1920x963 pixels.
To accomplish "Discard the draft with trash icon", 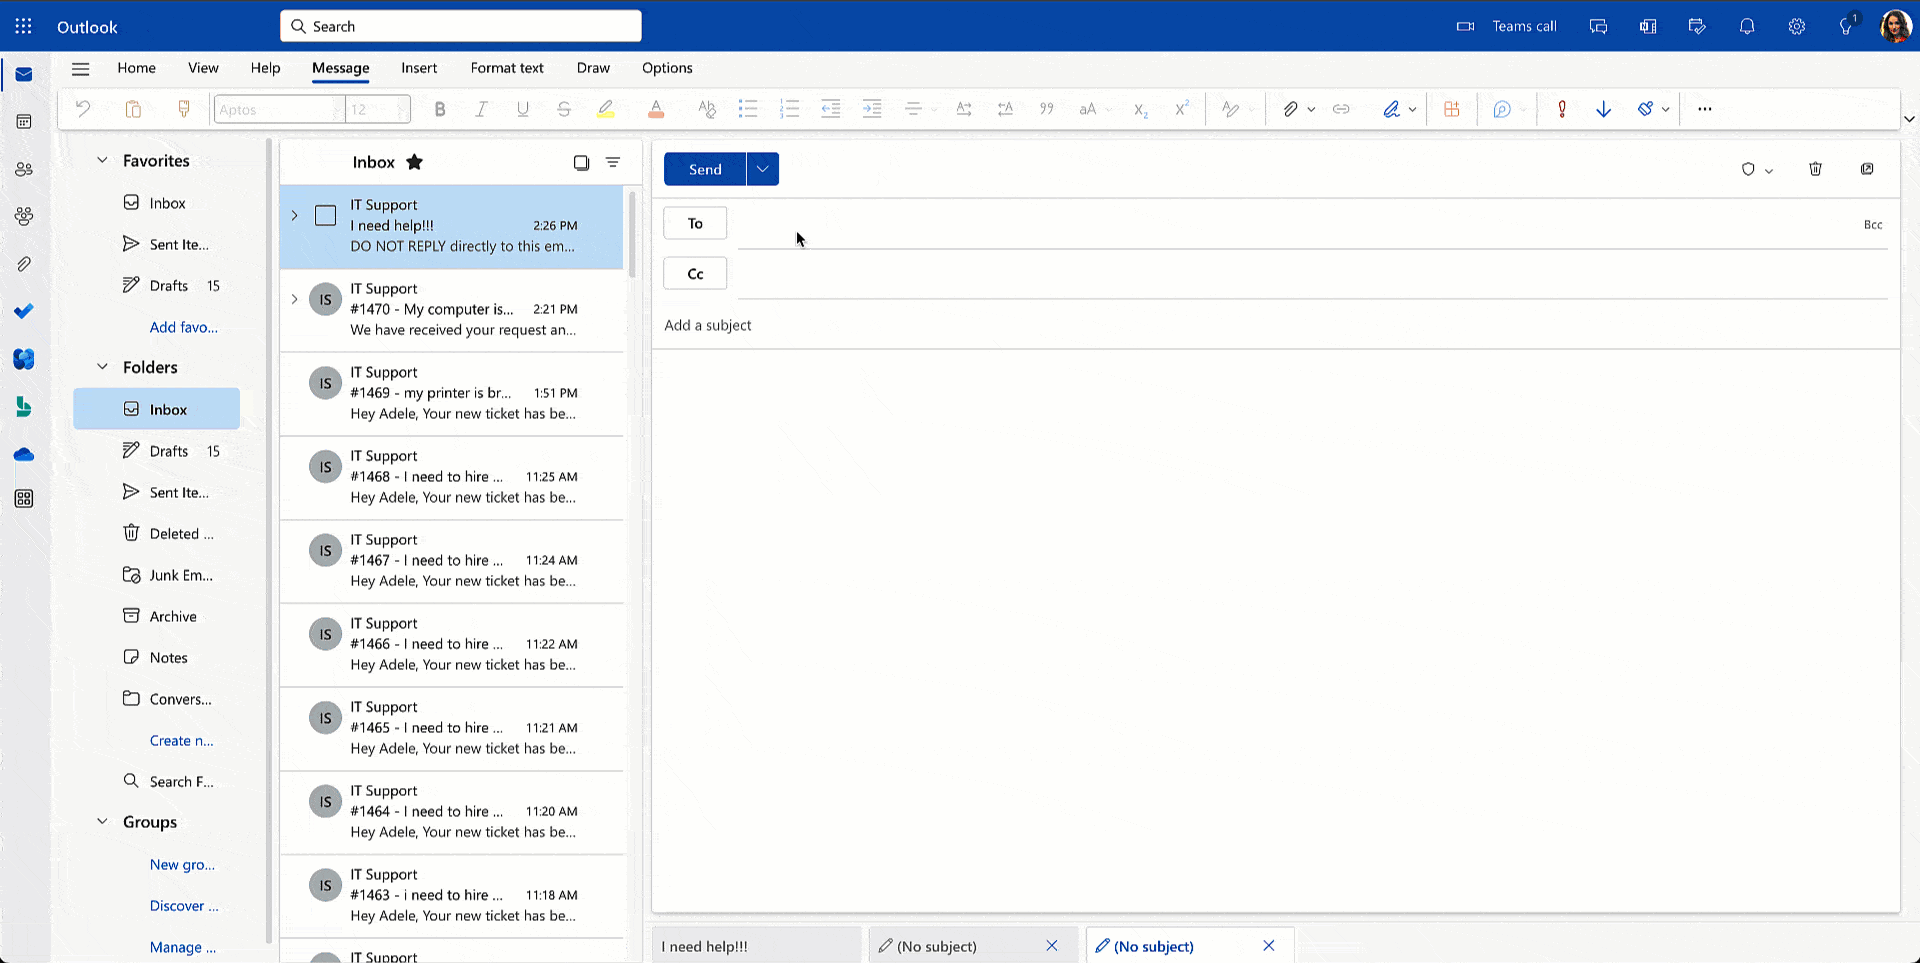I will (1815, 169).
